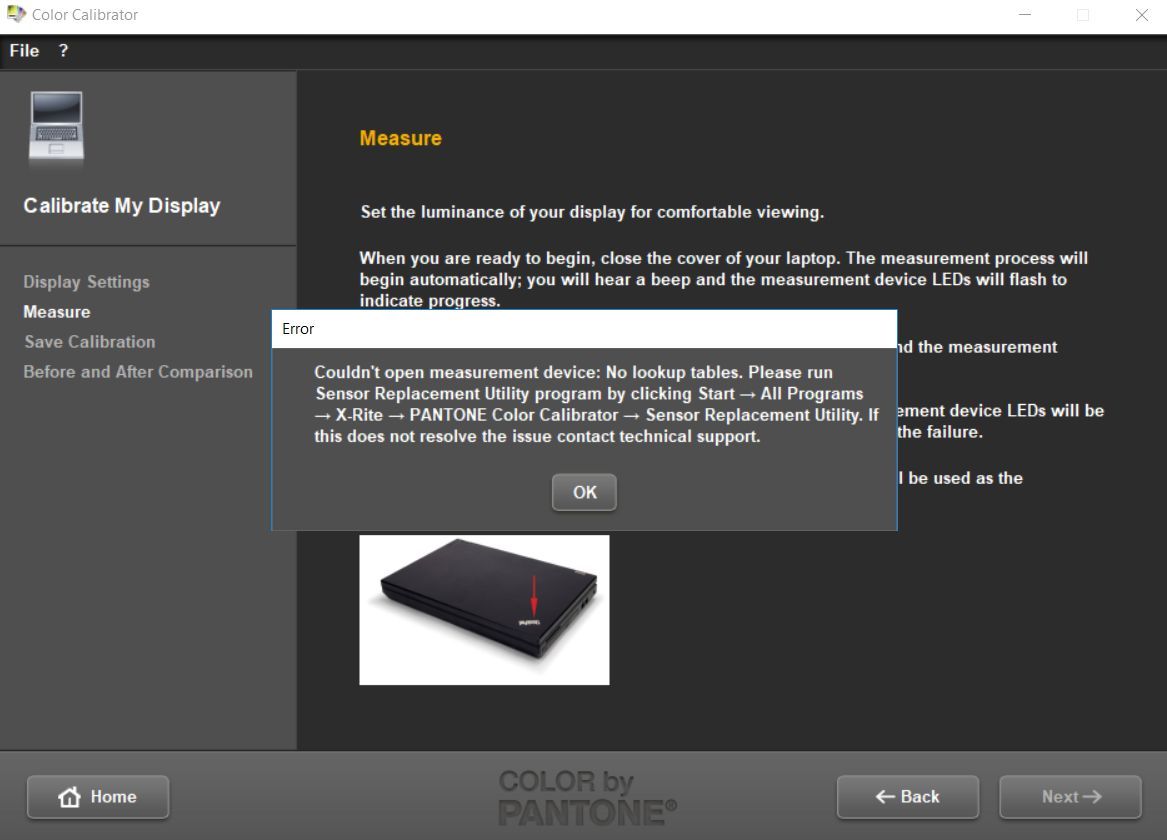Click the 'Calibrate My Display' heading
The image size is (1167, 840).
122,205
